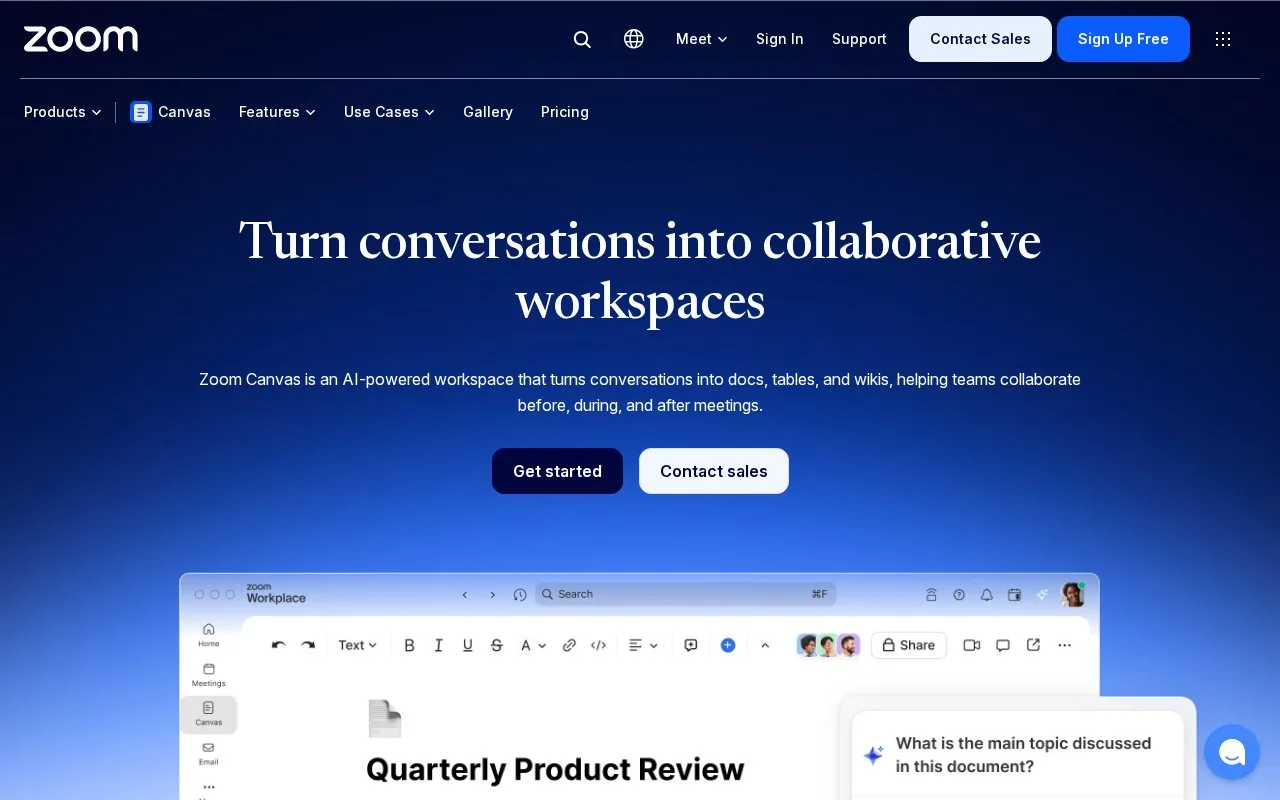1280x800 pixels.
Task: Collapse the preview toolbar with the up chevron
Action: point(765,645)
